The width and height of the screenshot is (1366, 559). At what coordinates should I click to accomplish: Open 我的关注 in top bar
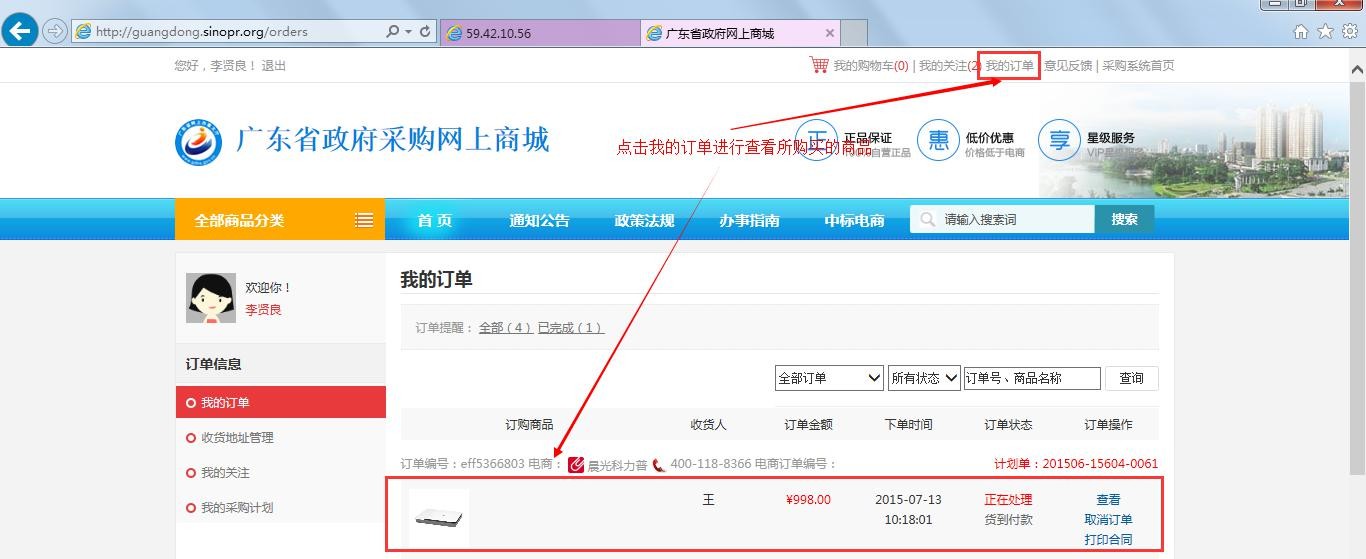point(949,66)
